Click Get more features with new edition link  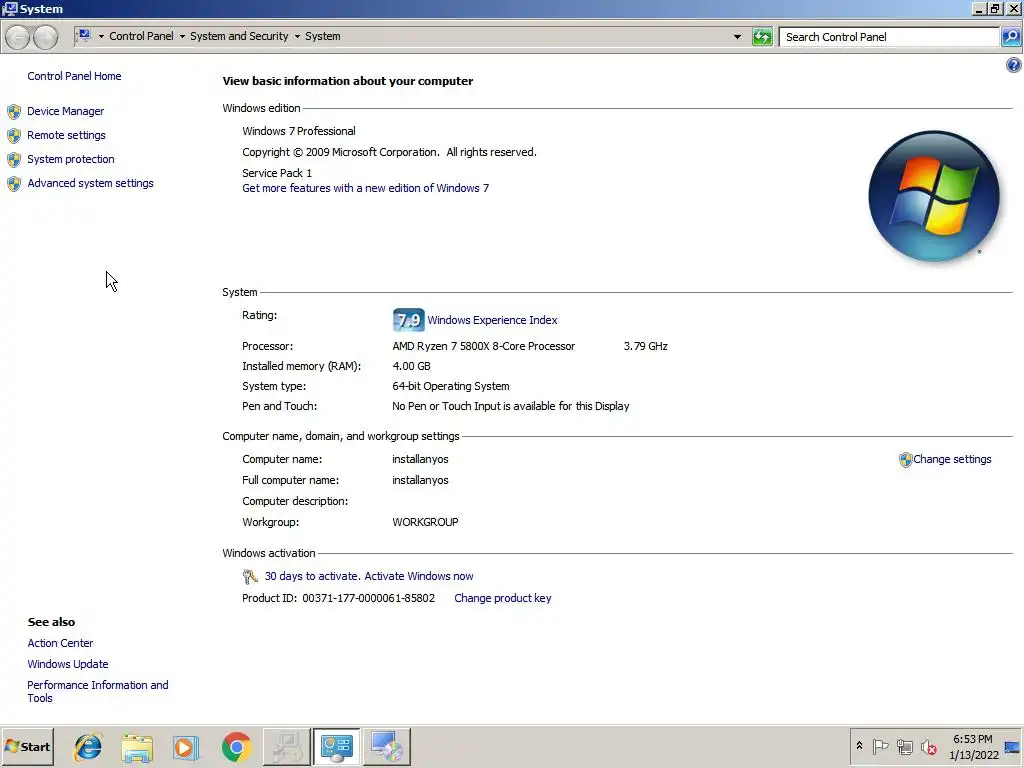(x=366, y=188)
